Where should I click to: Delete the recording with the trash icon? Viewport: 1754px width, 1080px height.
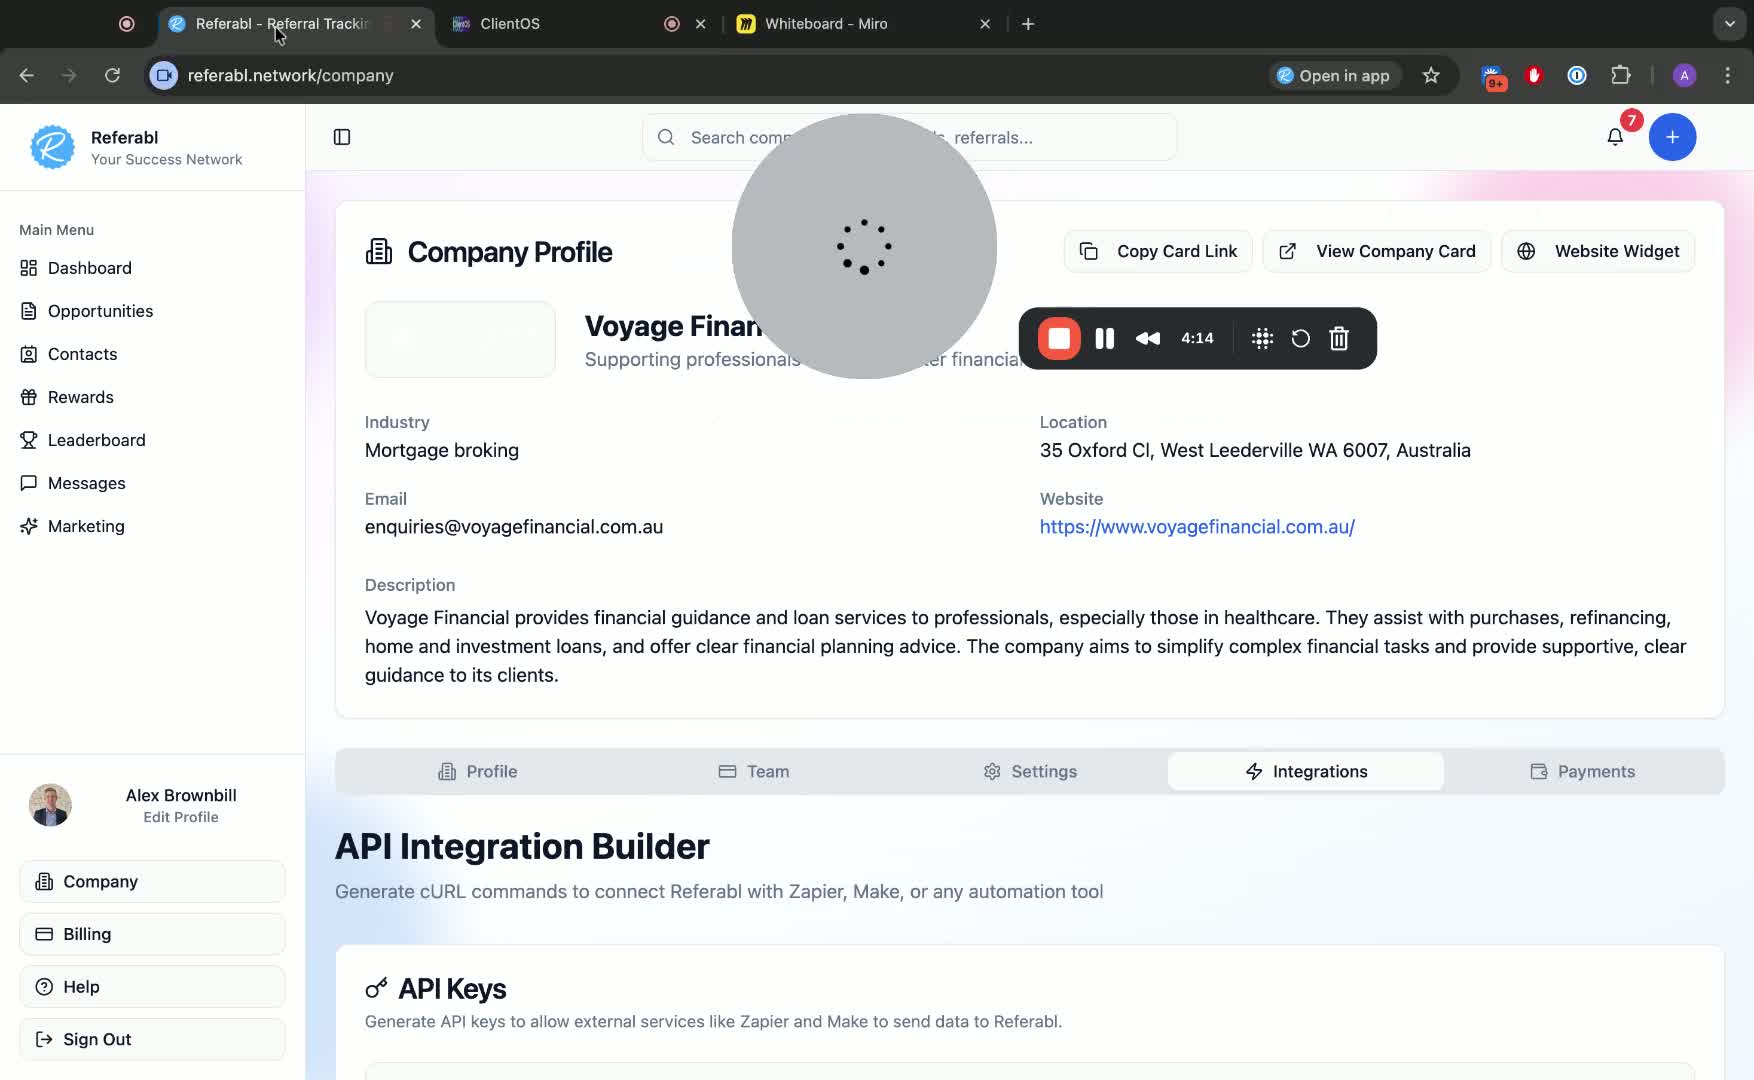pyautogui.click(x=1339, y=339)
